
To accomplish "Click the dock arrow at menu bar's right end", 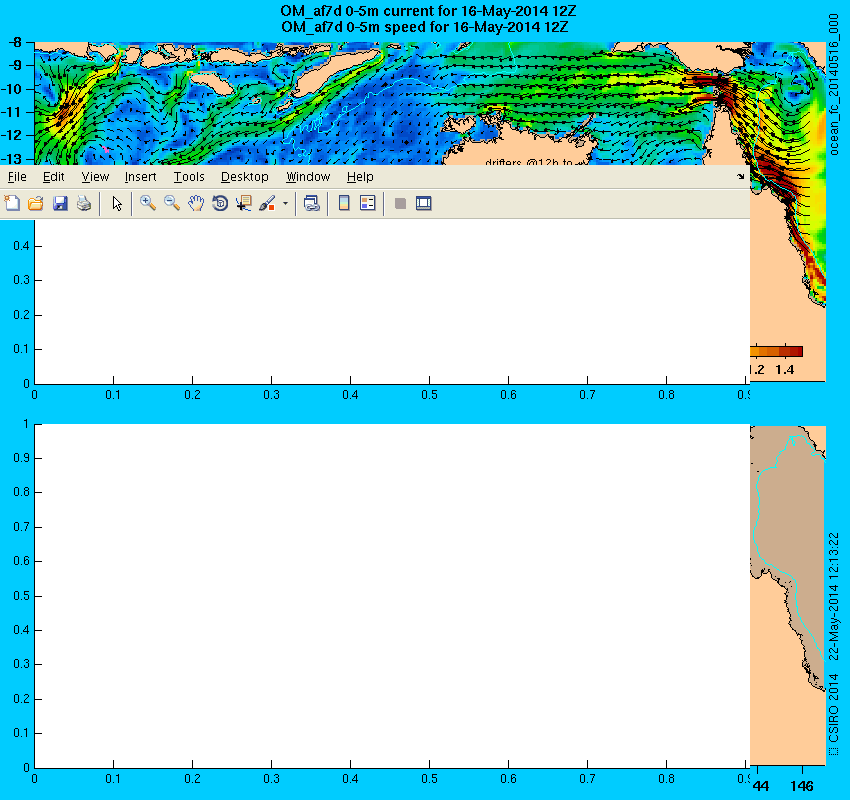I will coord(740,177).
